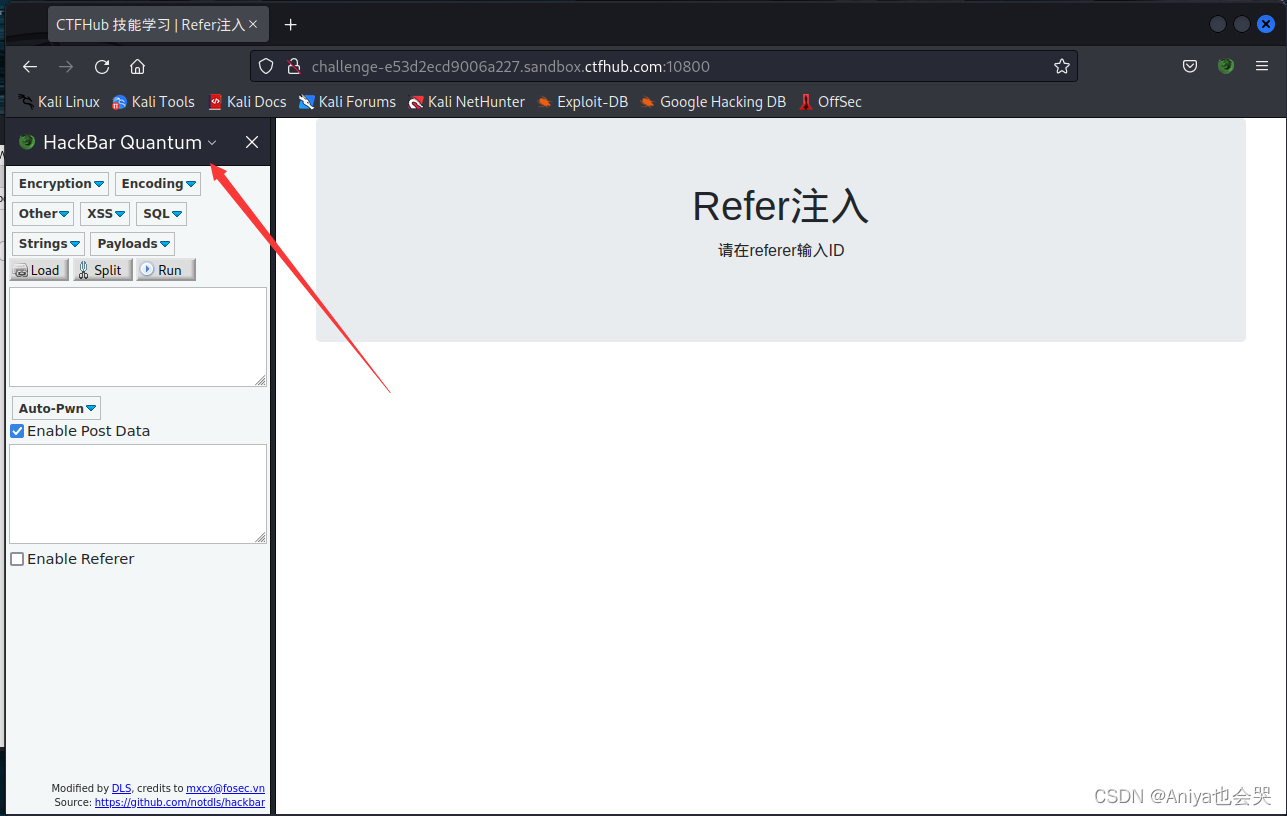
Task: Click the HackBar Quantum logo icon
Action: point(27,142)
